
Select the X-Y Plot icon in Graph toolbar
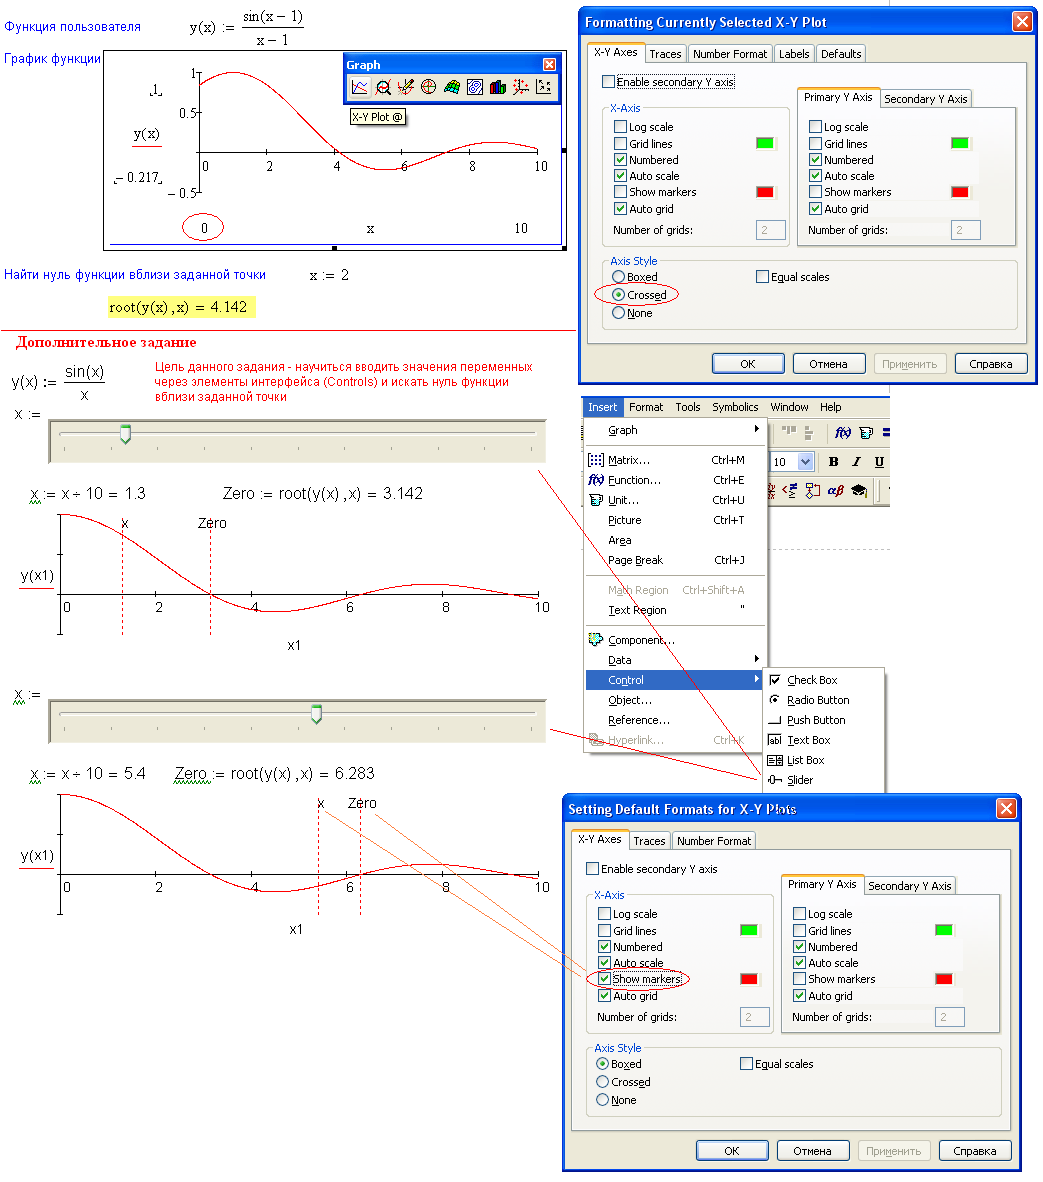point(360,87)
